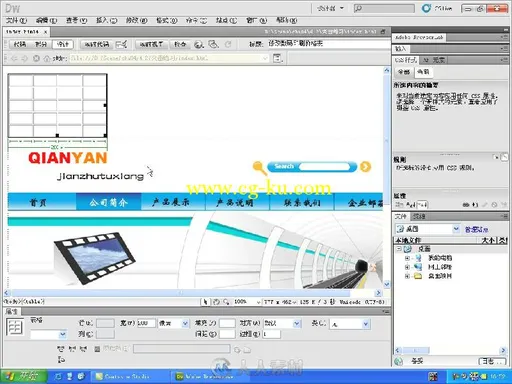The height and width of the screenshot is (384, 512).
Task: Close the open document tab
Action: coord(45,32)
